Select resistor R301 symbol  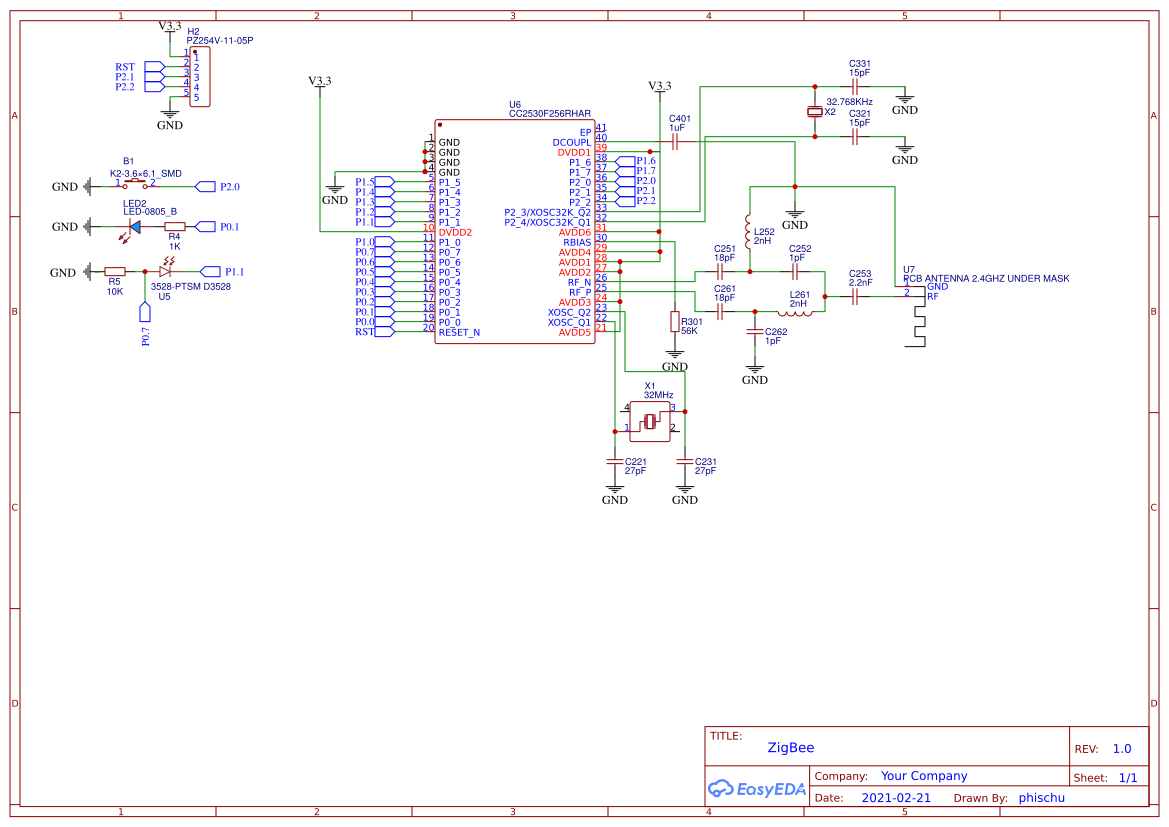(x=675, y=321)
